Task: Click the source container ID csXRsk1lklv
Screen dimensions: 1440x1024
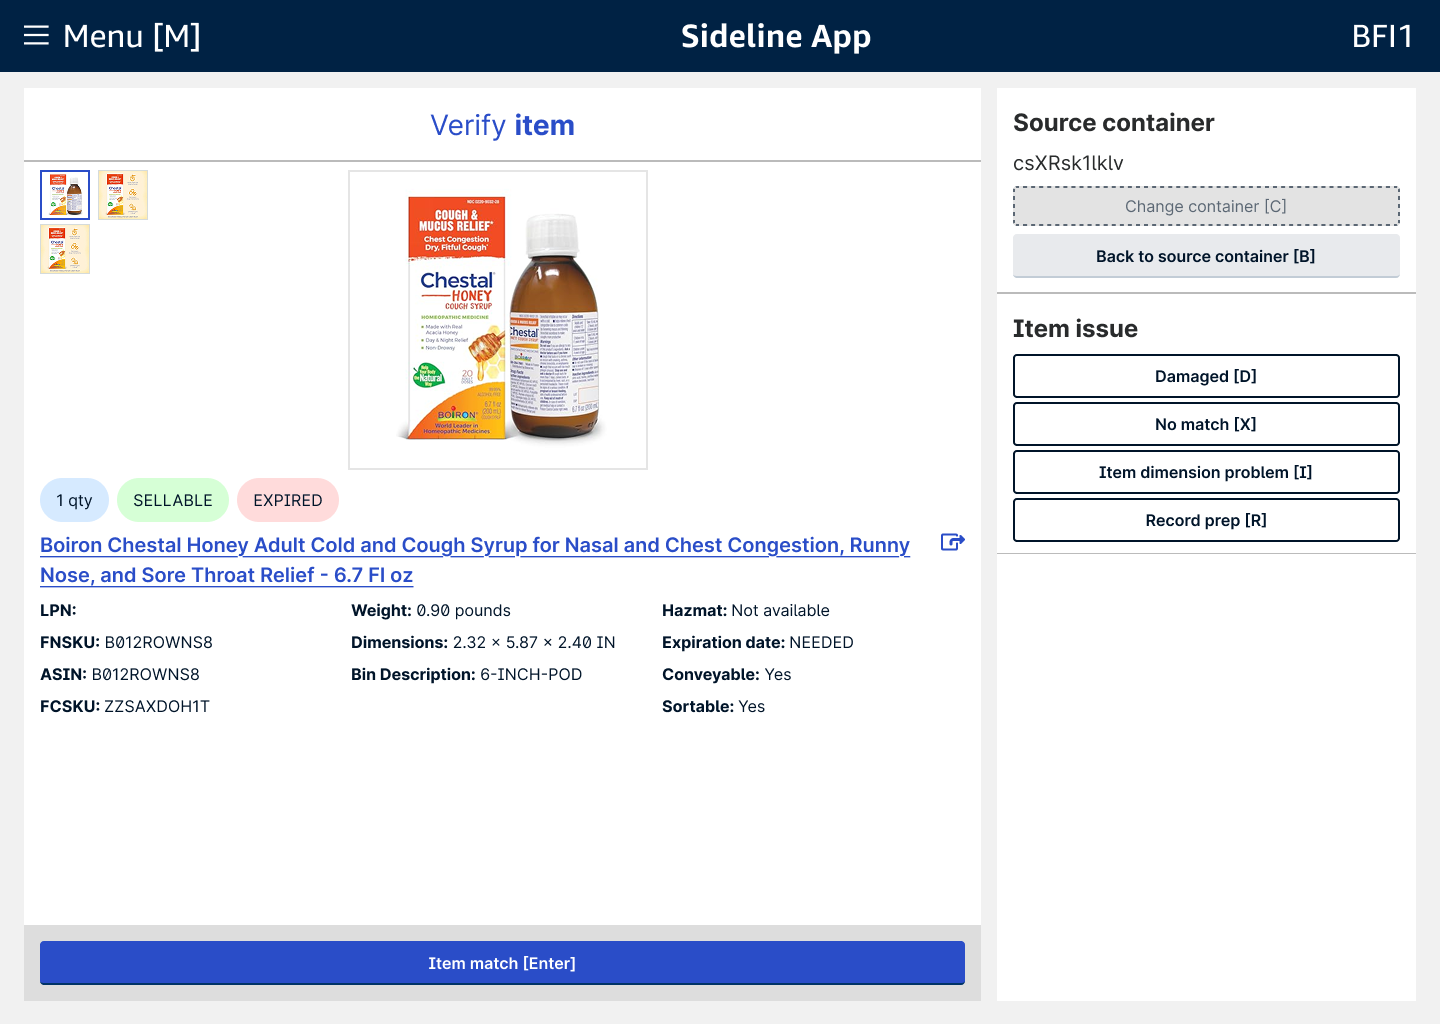Action: pos(1068,163)
